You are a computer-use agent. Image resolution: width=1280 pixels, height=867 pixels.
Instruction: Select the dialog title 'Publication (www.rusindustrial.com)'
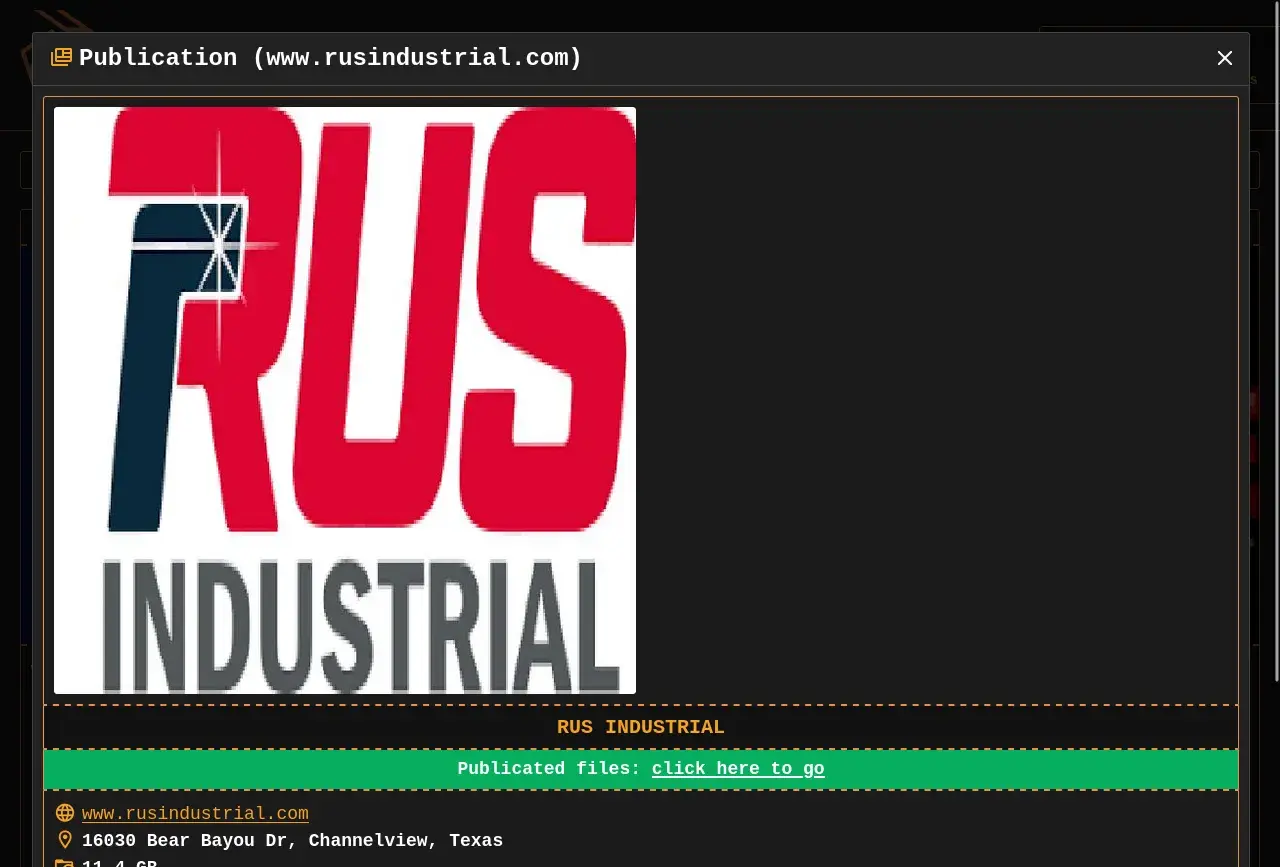pos(331,58)
